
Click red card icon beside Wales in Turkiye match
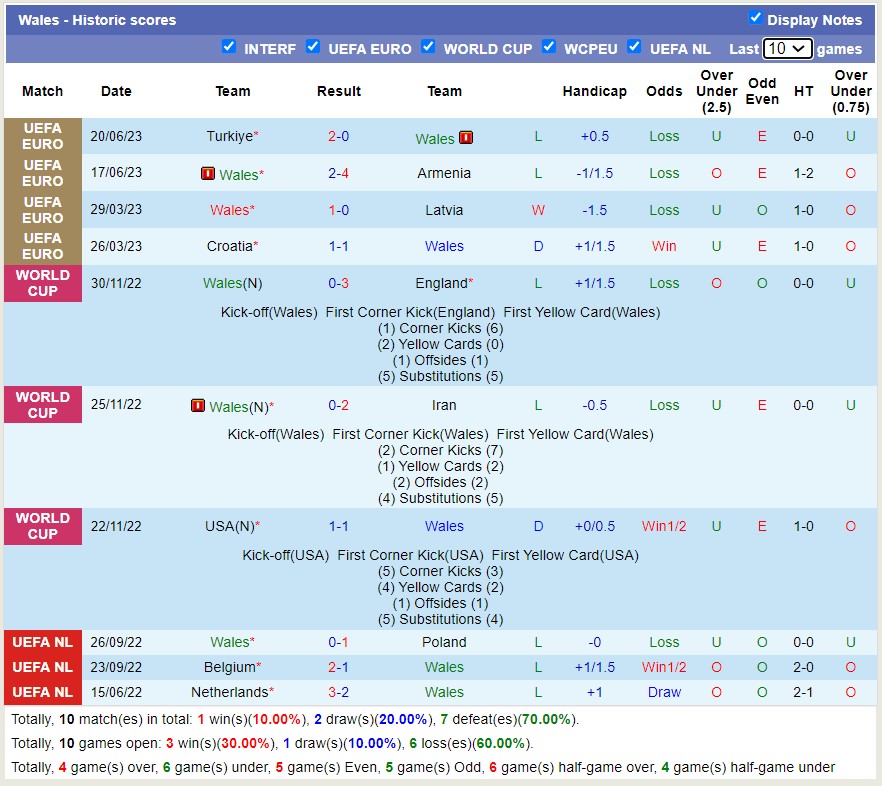pos(466,138)
